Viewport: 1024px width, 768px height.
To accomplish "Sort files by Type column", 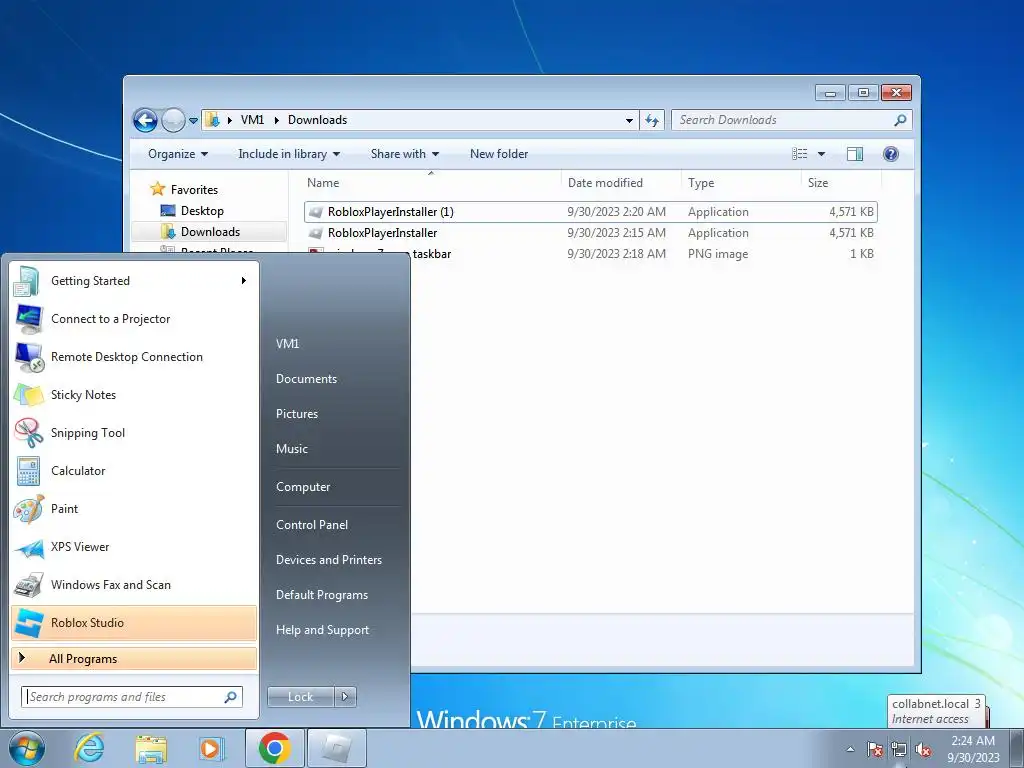I will pos(741,183).
